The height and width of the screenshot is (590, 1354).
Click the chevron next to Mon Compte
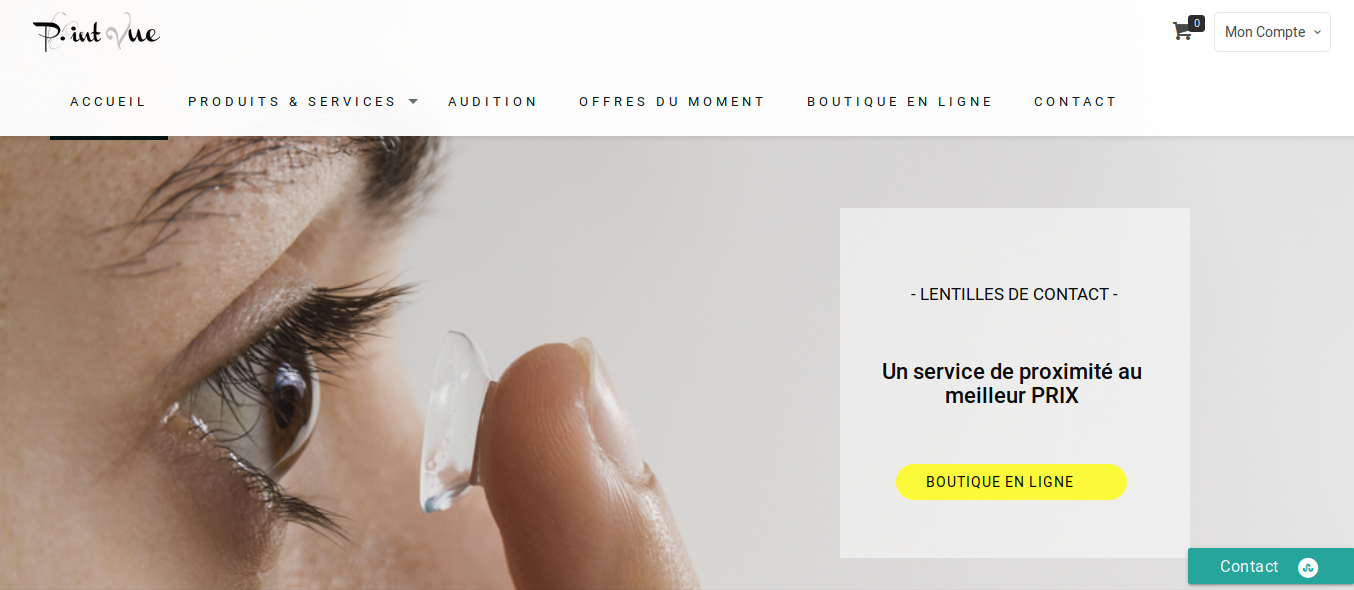coord(1317,32)
